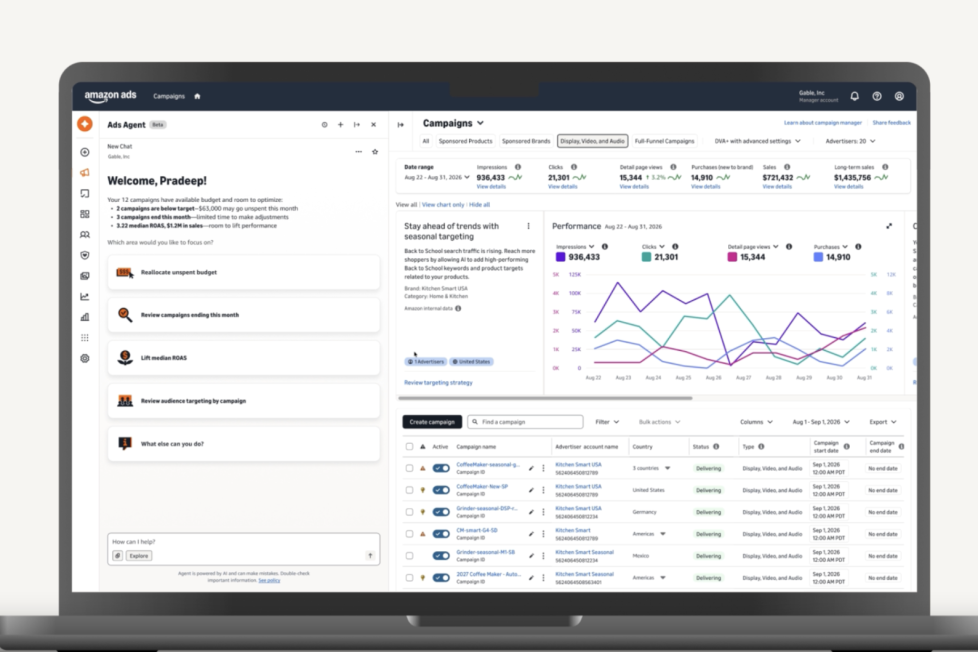Viewport: 978px width, 652px height.
Task: Open the Filter dropdown
Action: [x=607, y=422]
